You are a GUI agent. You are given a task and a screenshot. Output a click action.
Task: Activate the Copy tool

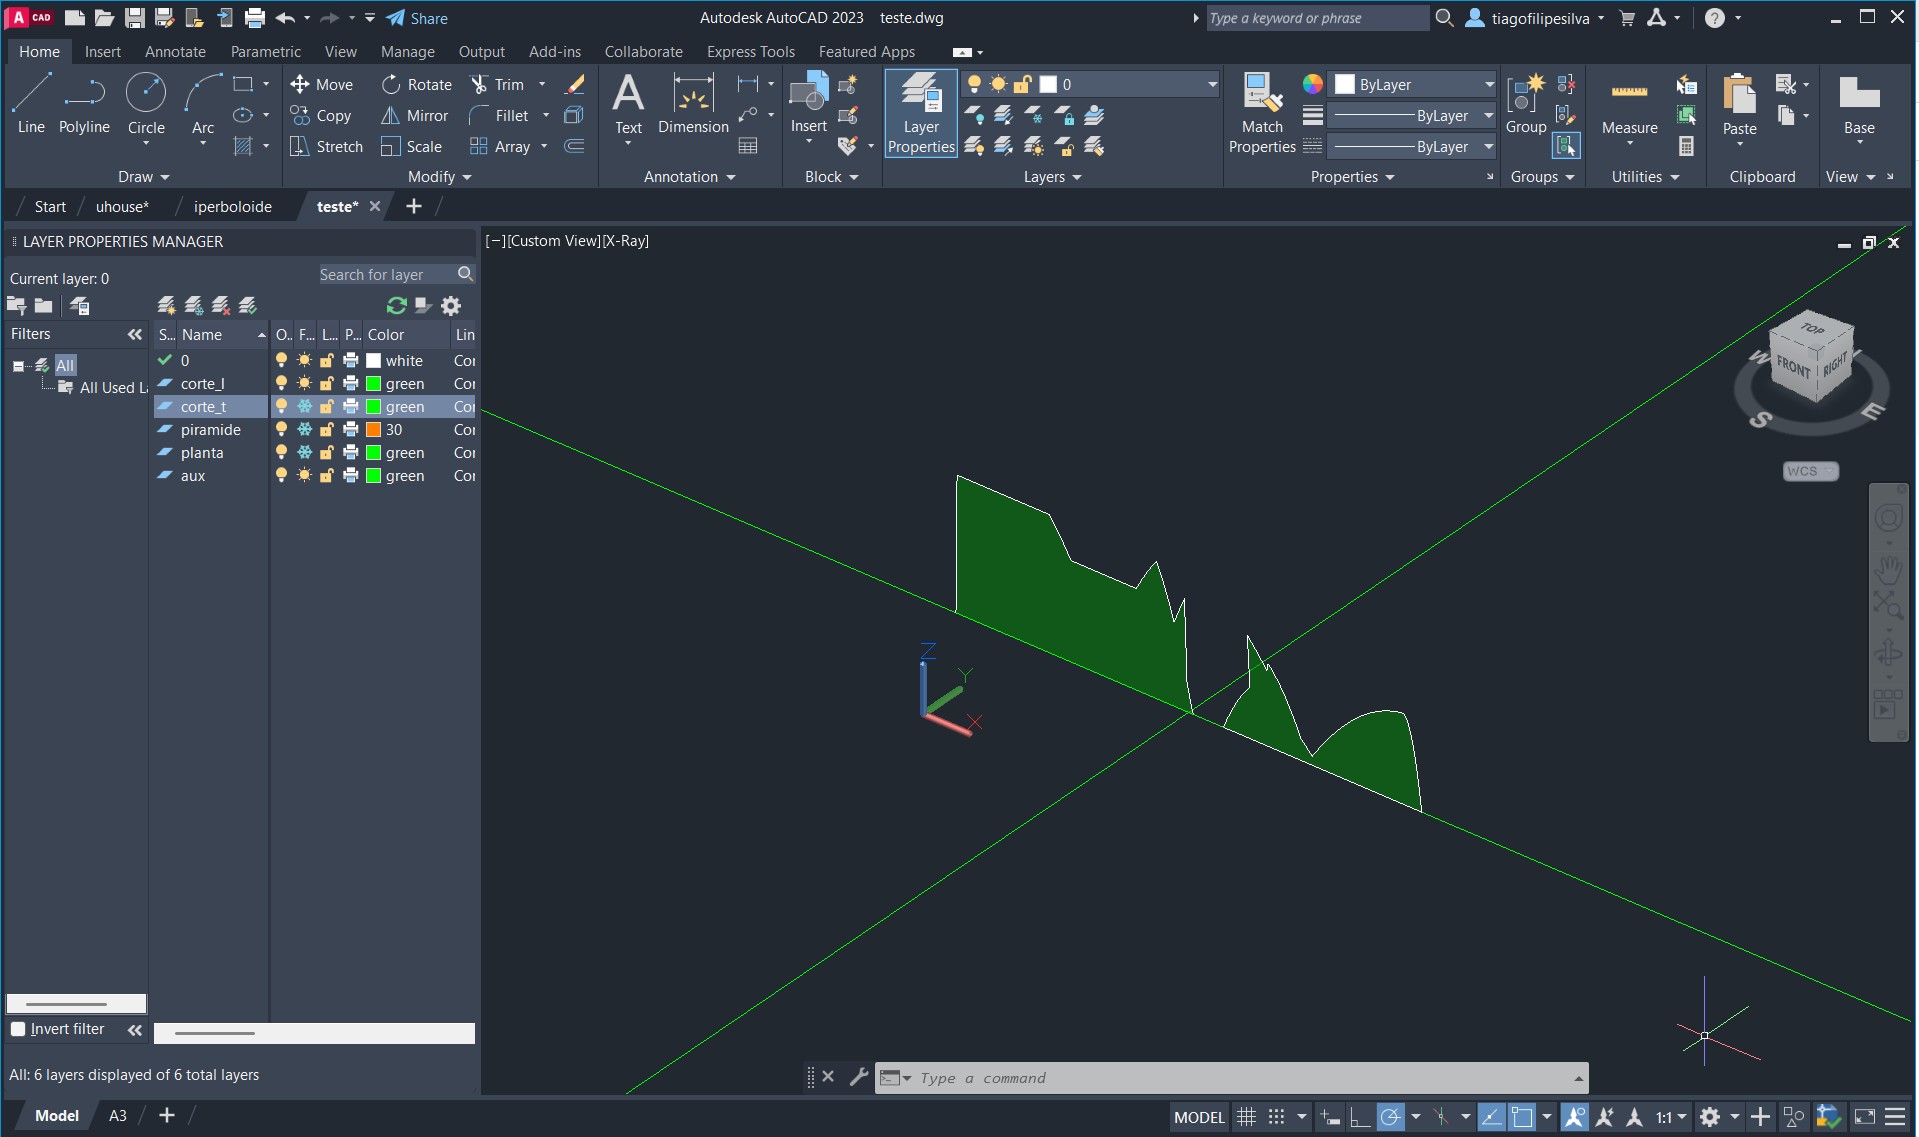[321, 116]
